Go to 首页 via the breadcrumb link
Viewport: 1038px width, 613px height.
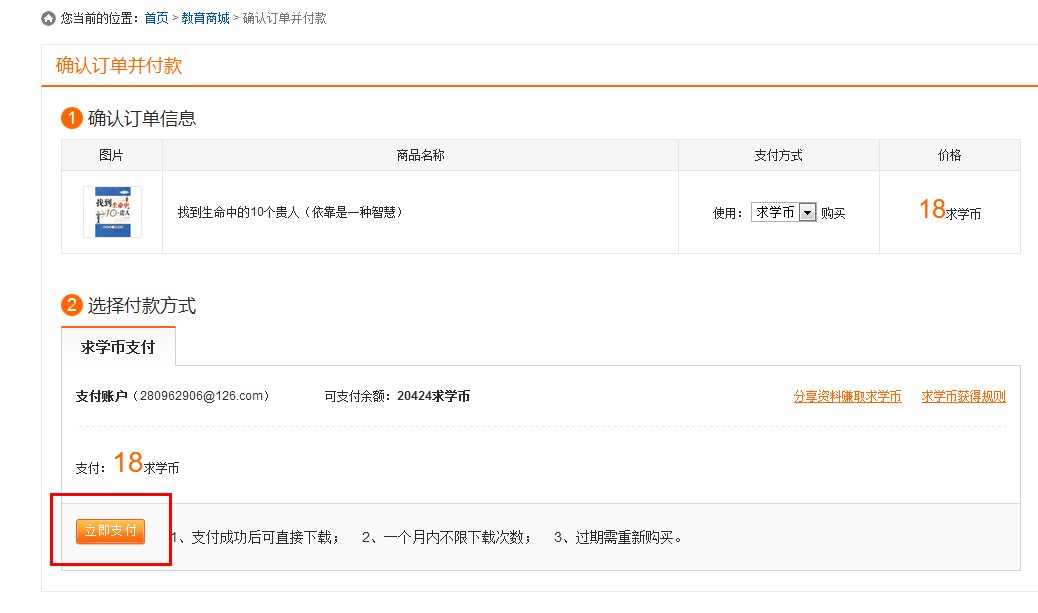(x=156, y=17)
